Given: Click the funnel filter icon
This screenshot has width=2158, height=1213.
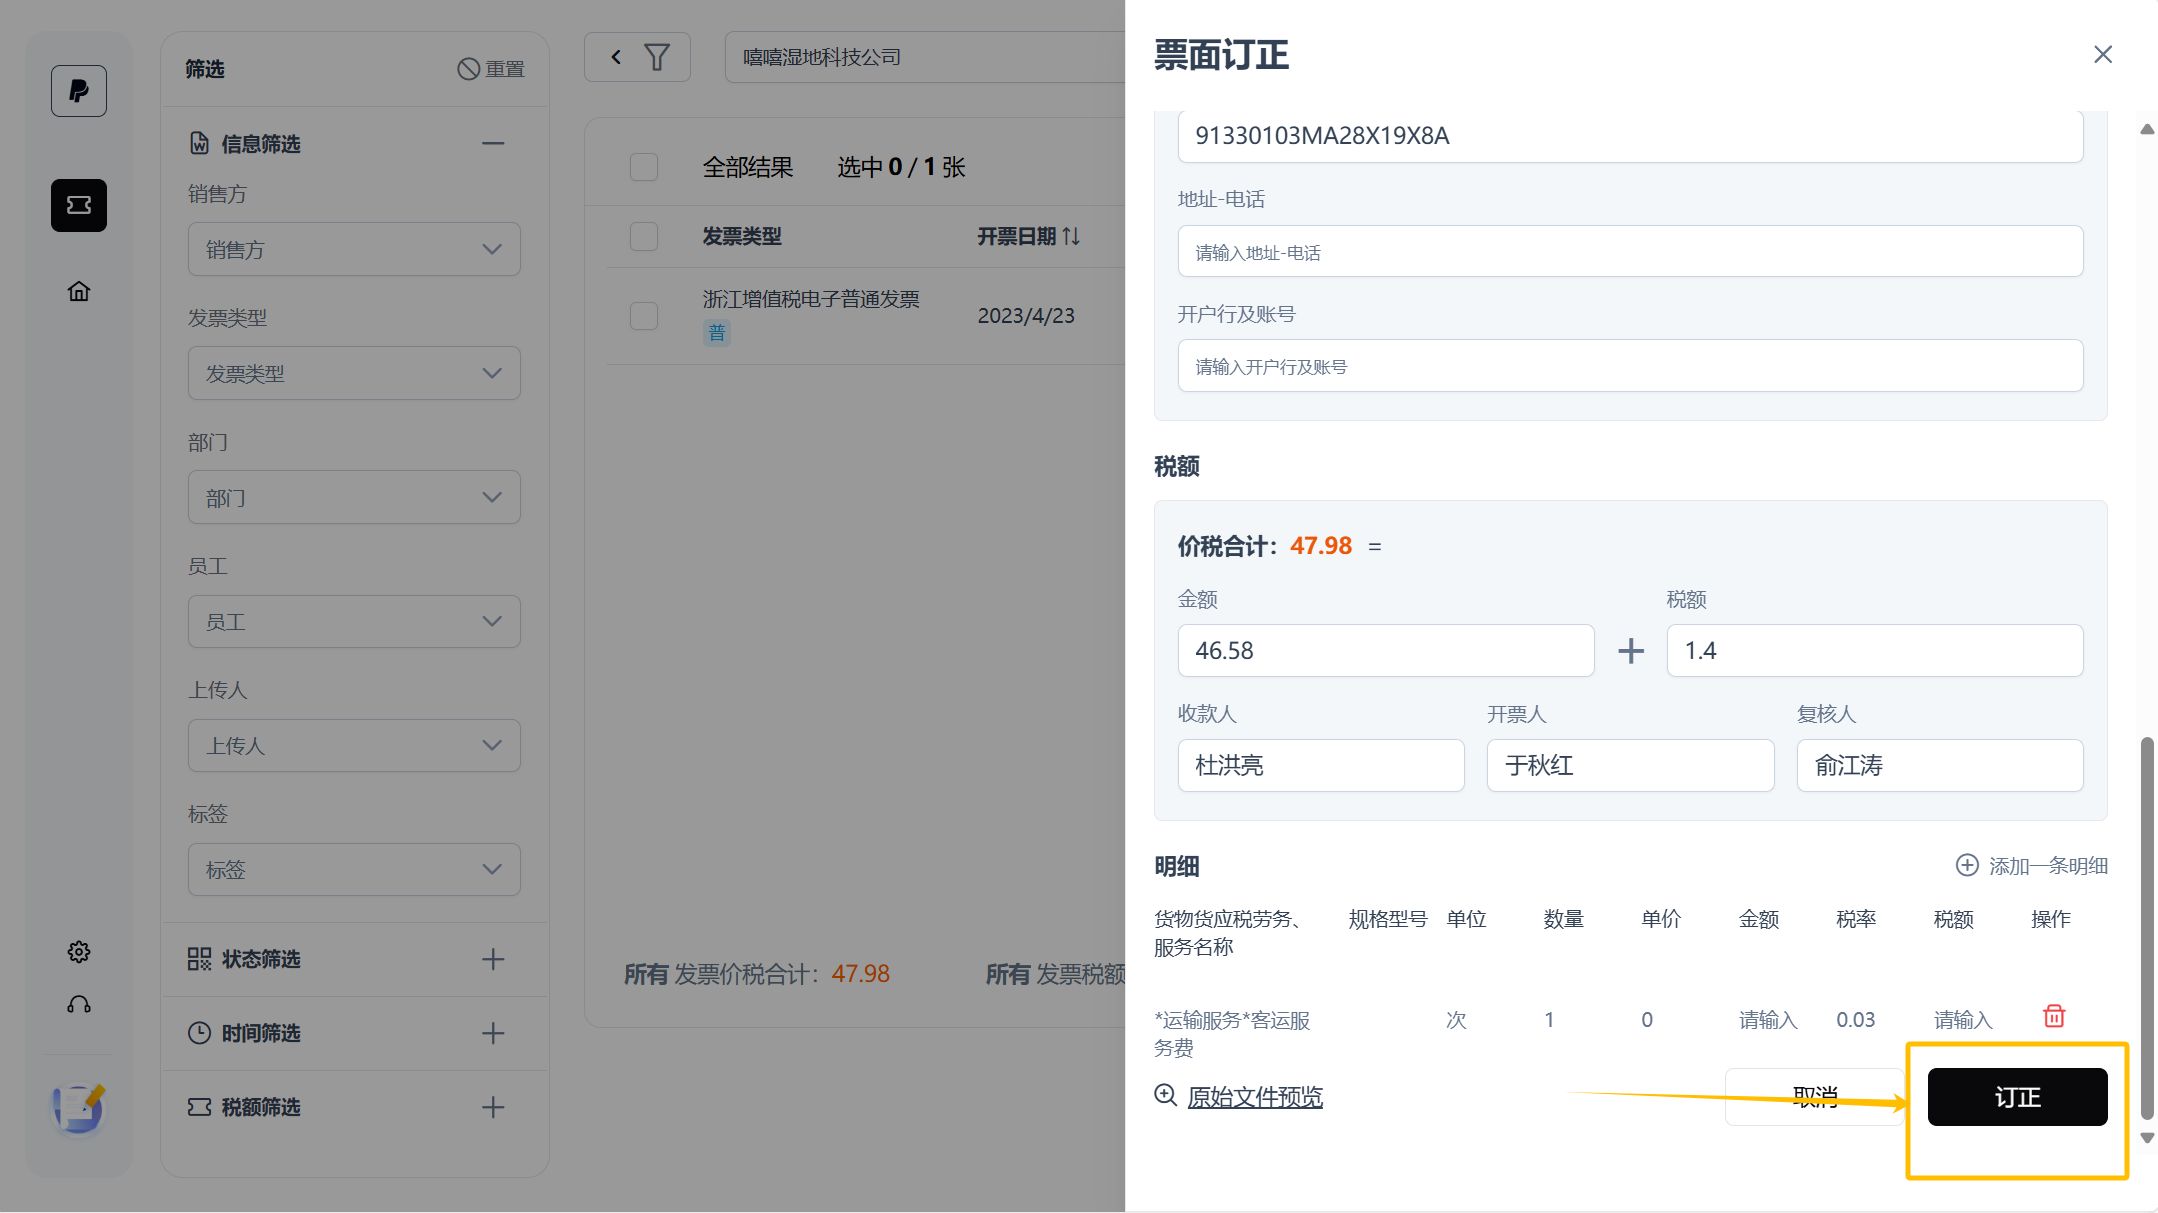Looking at the screenshot, I should pos(657,57).
